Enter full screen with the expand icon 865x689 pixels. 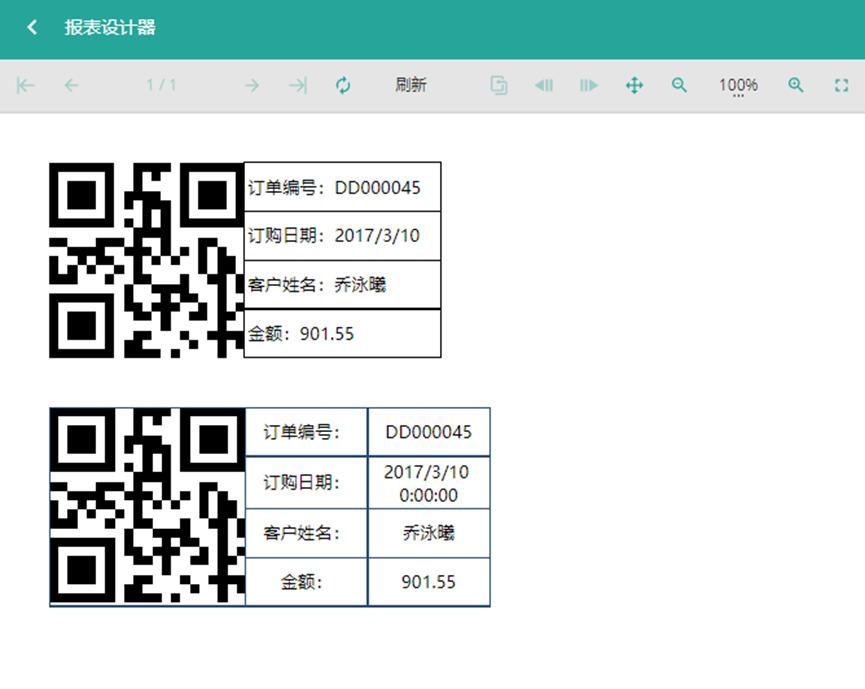(841, 85)
